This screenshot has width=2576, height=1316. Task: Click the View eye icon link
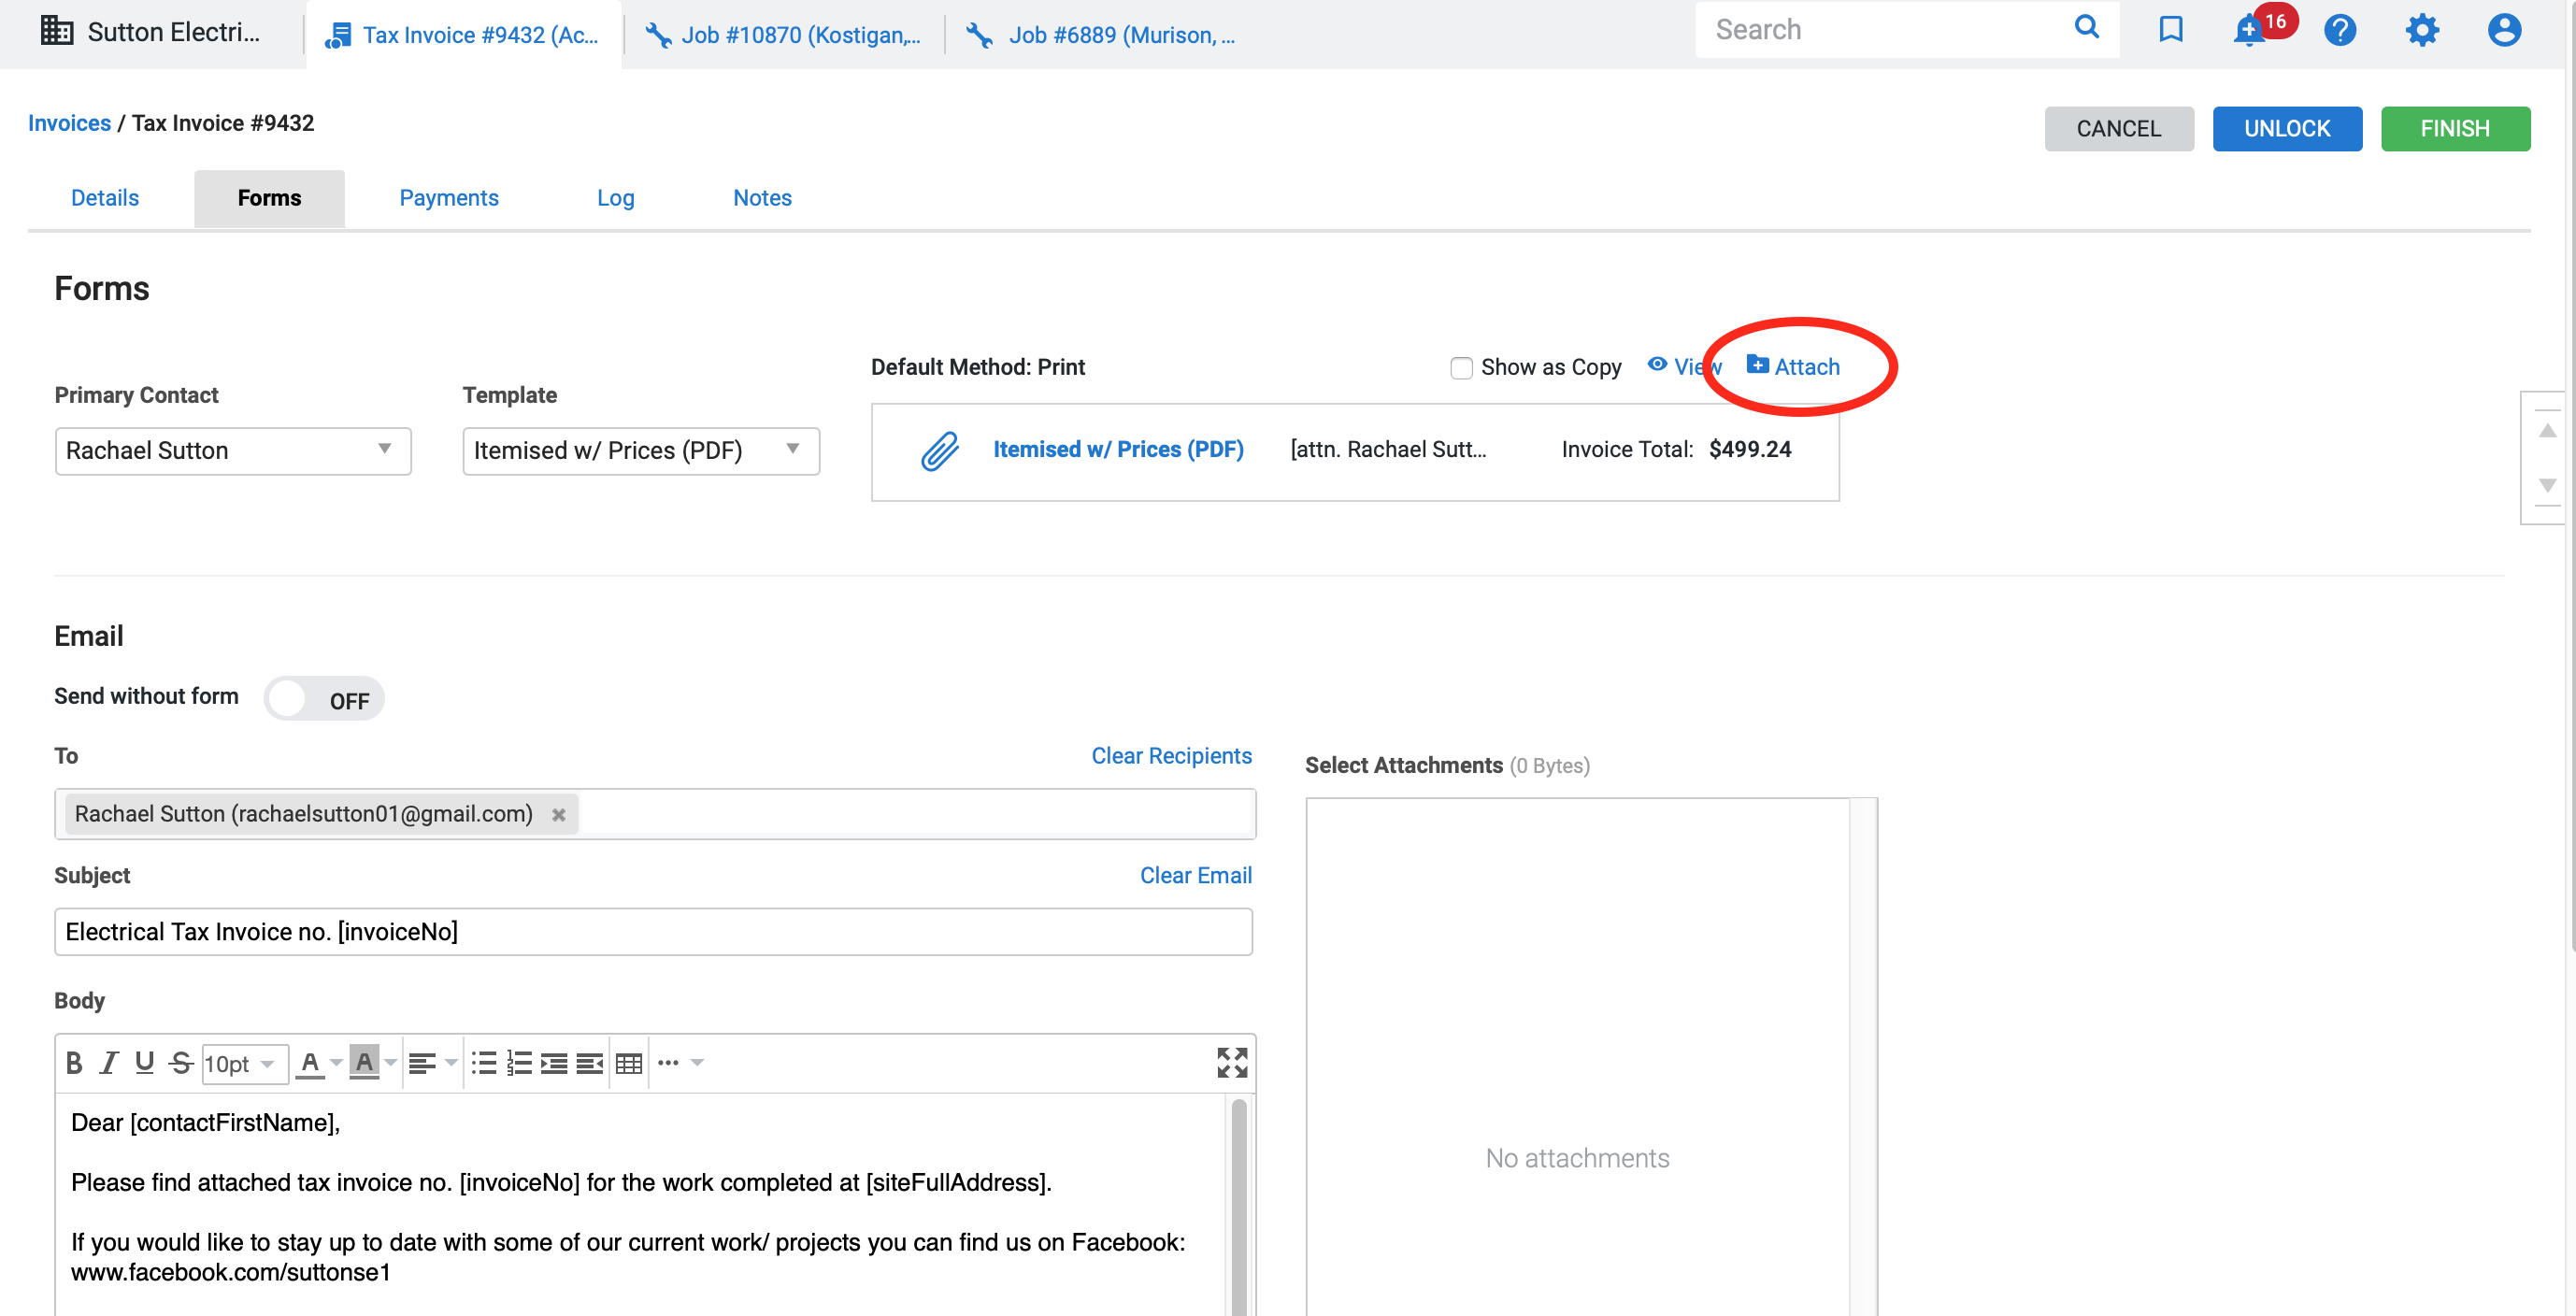tap(1684, 367)
